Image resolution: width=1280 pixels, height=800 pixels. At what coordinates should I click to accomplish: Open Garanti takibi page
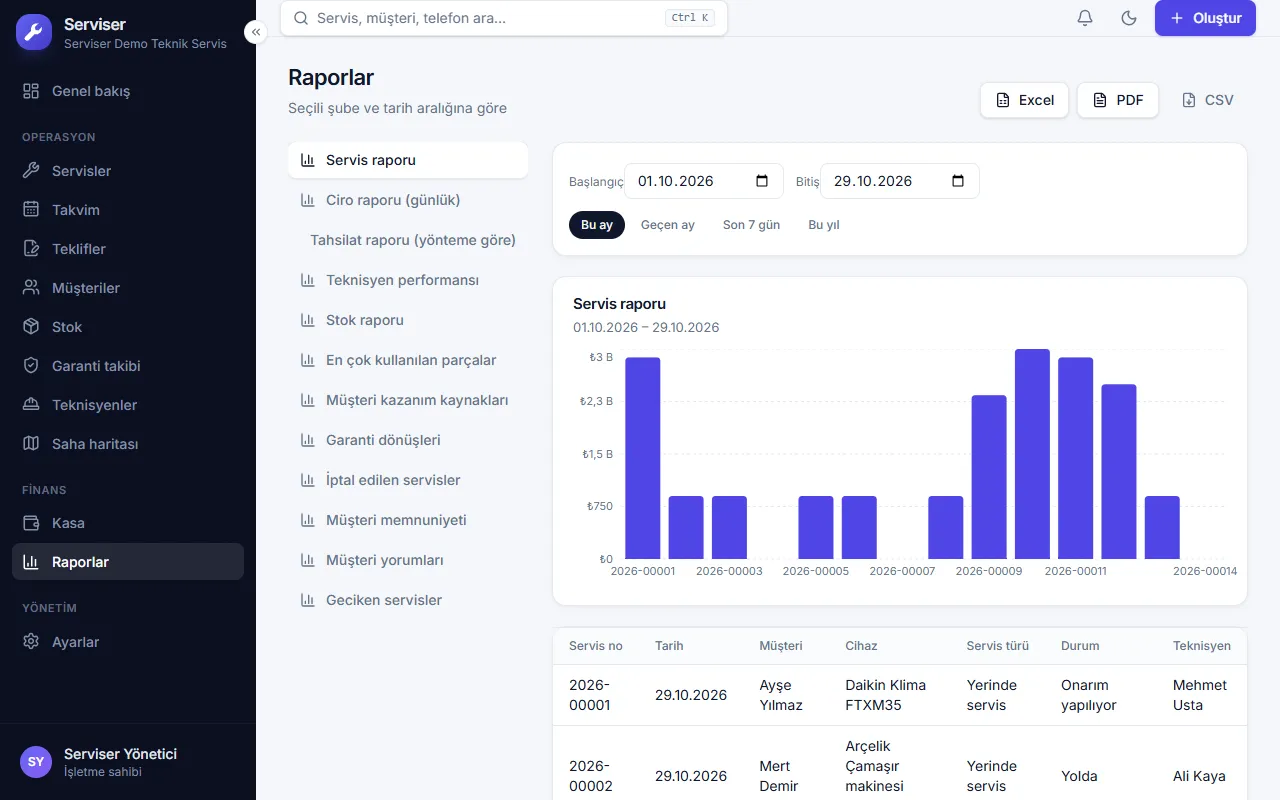click(128, 366)
